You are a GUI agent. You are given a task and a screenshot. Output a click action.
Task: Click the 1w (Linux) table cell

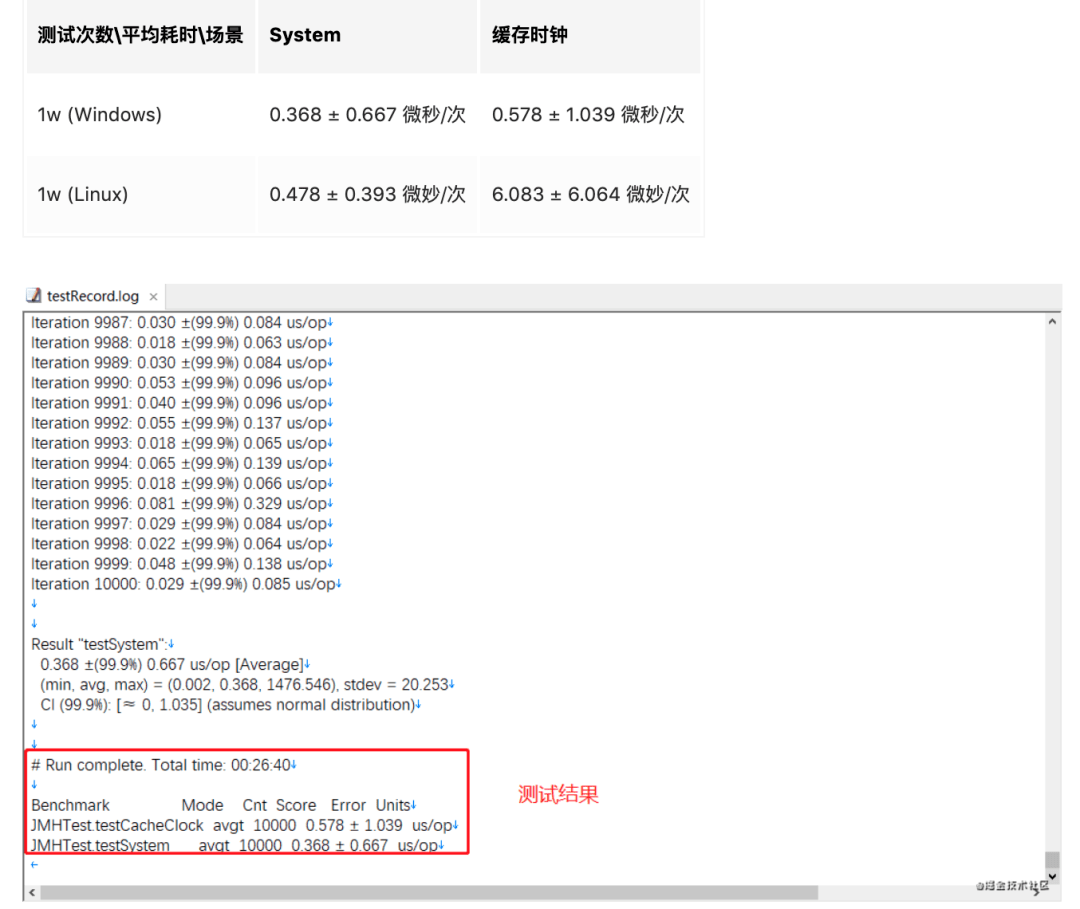tap(81, 194)
